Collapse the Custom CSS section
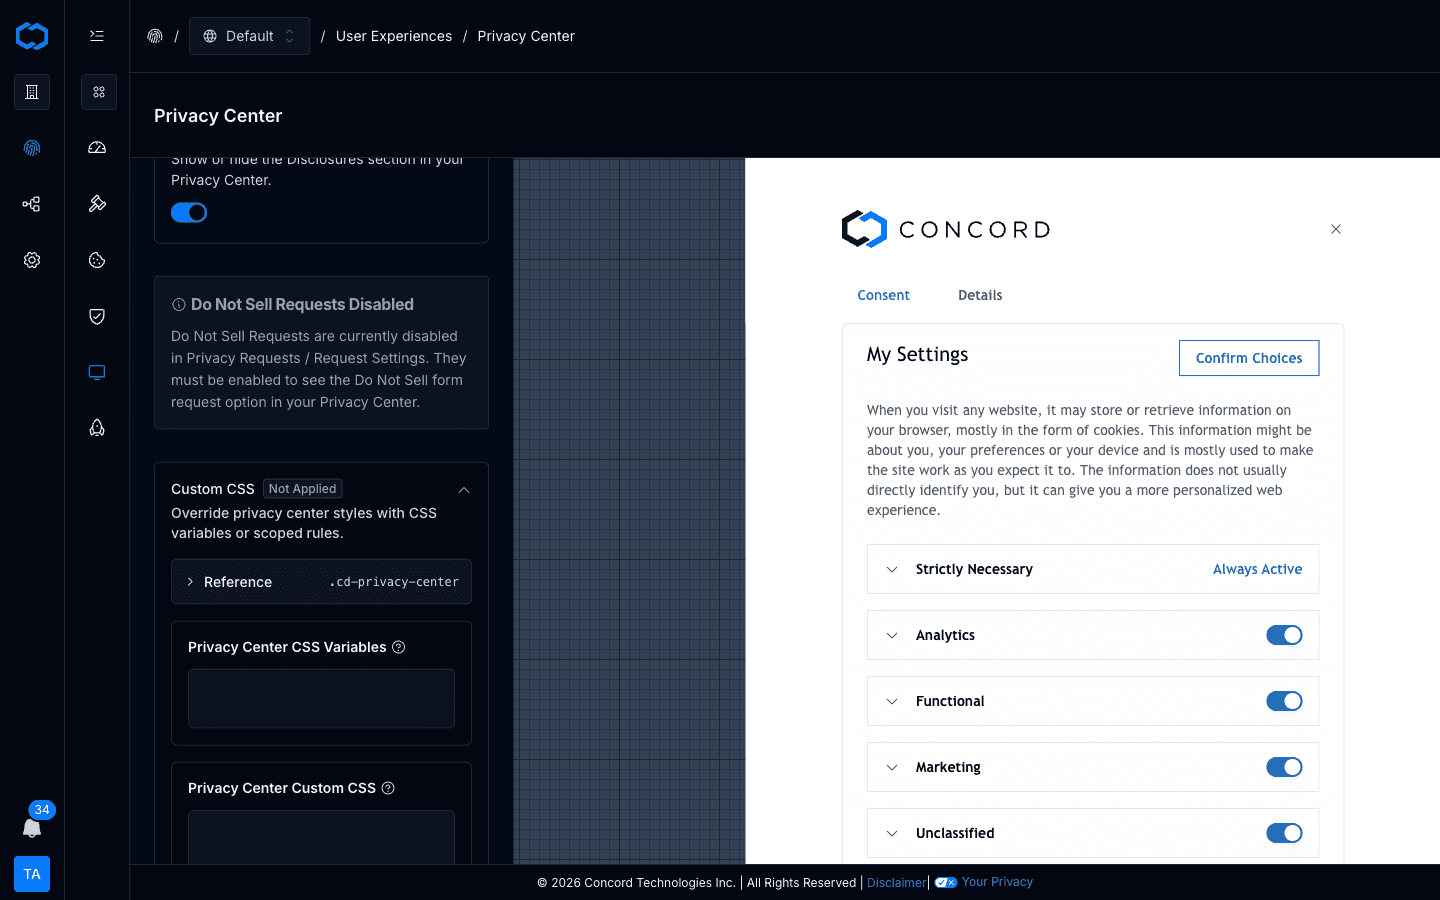The width and height of the screenshot is (1440, 900). coord(463,490)
